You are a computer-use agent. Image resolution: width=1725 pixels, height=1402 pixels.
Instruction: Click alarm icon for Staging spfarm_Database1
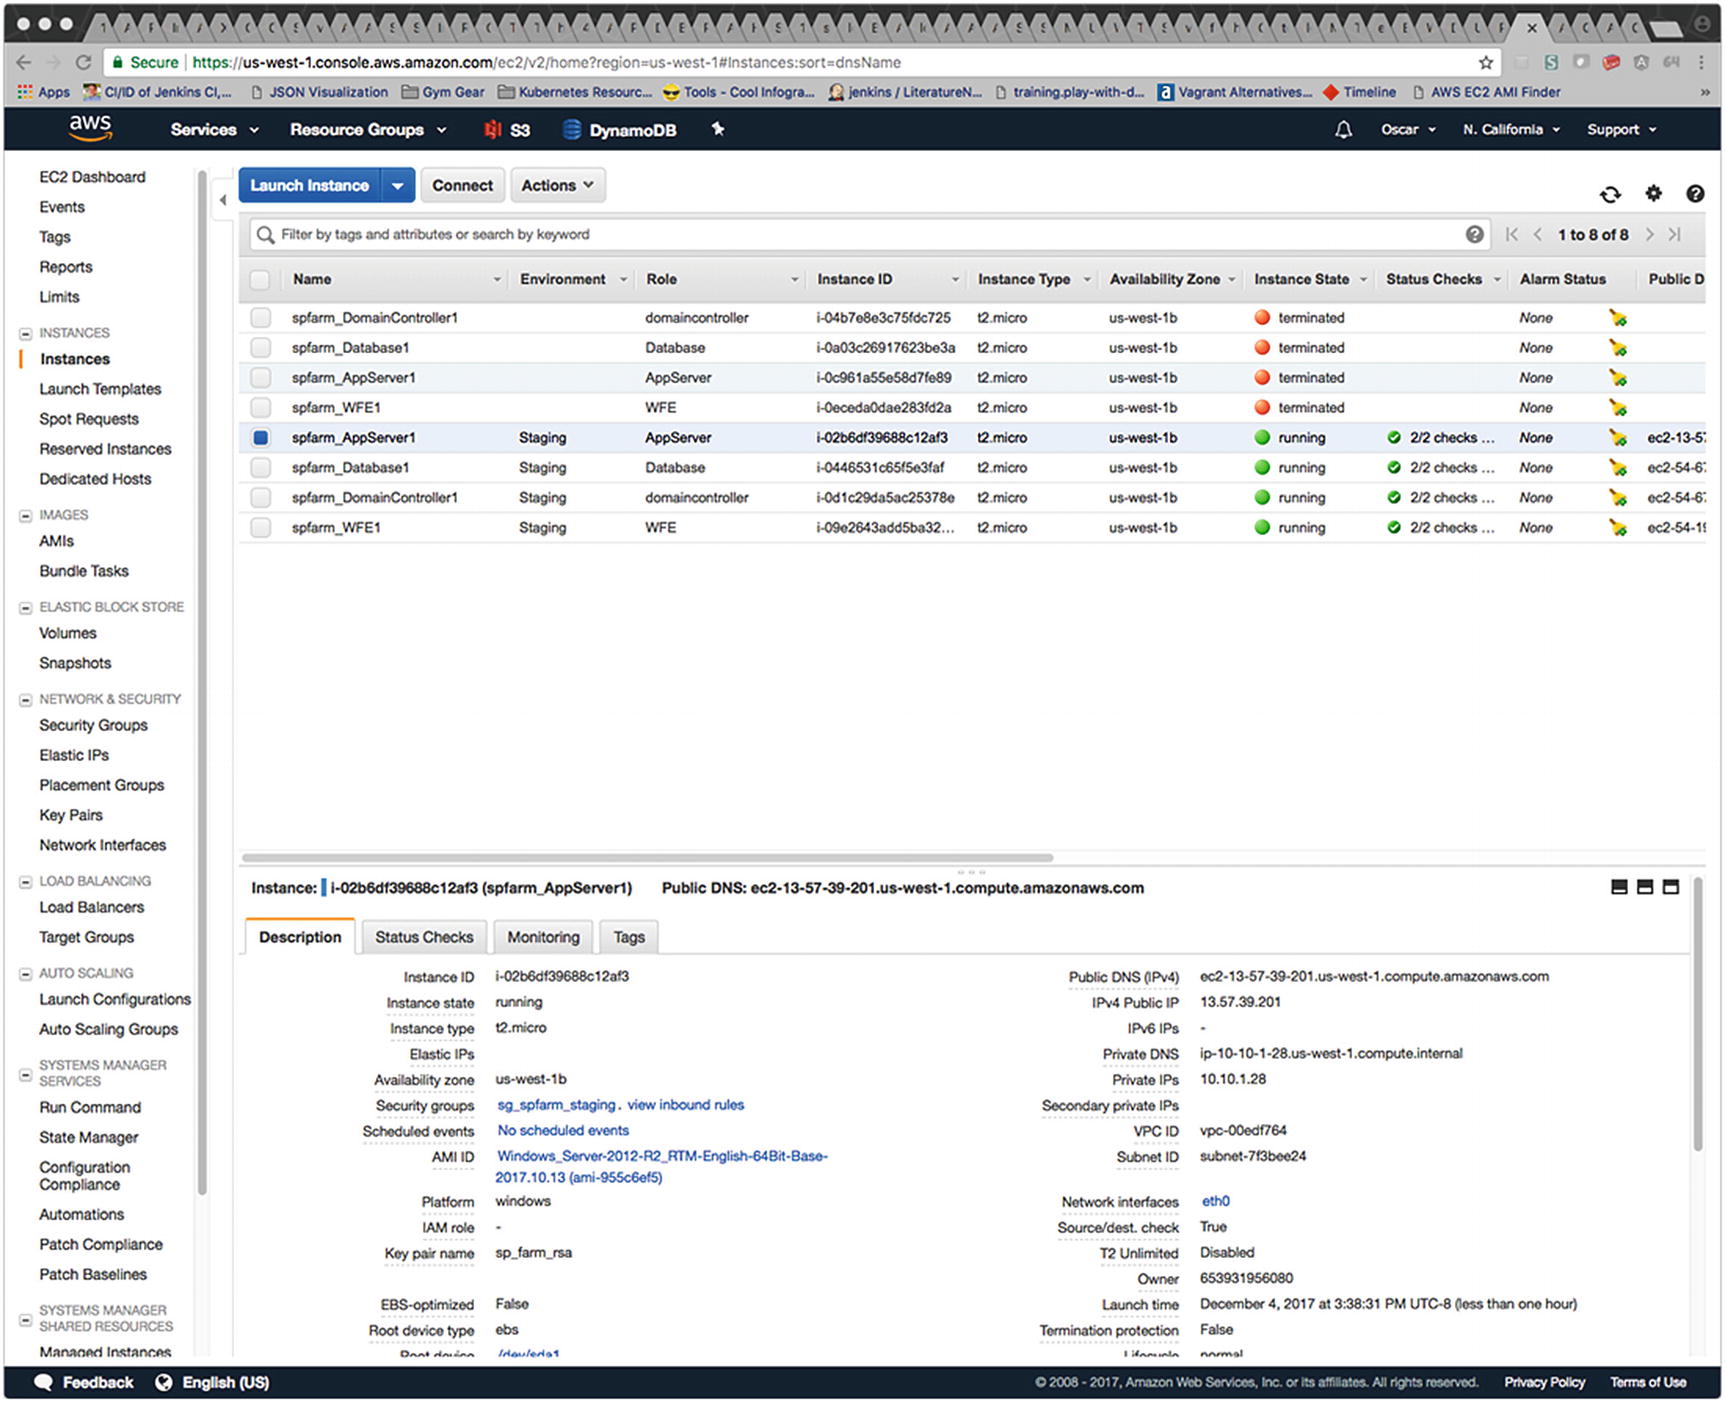(1618, 468)
